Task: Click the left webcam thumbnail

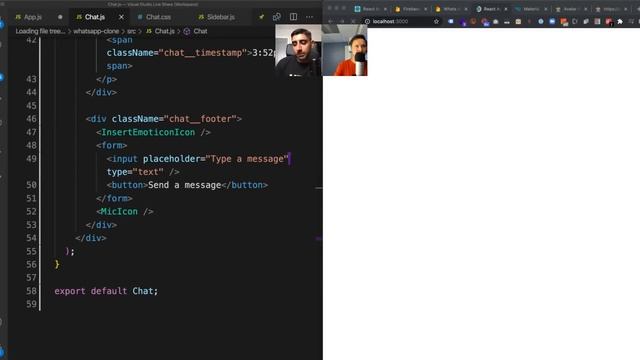Action: [298, 50]
